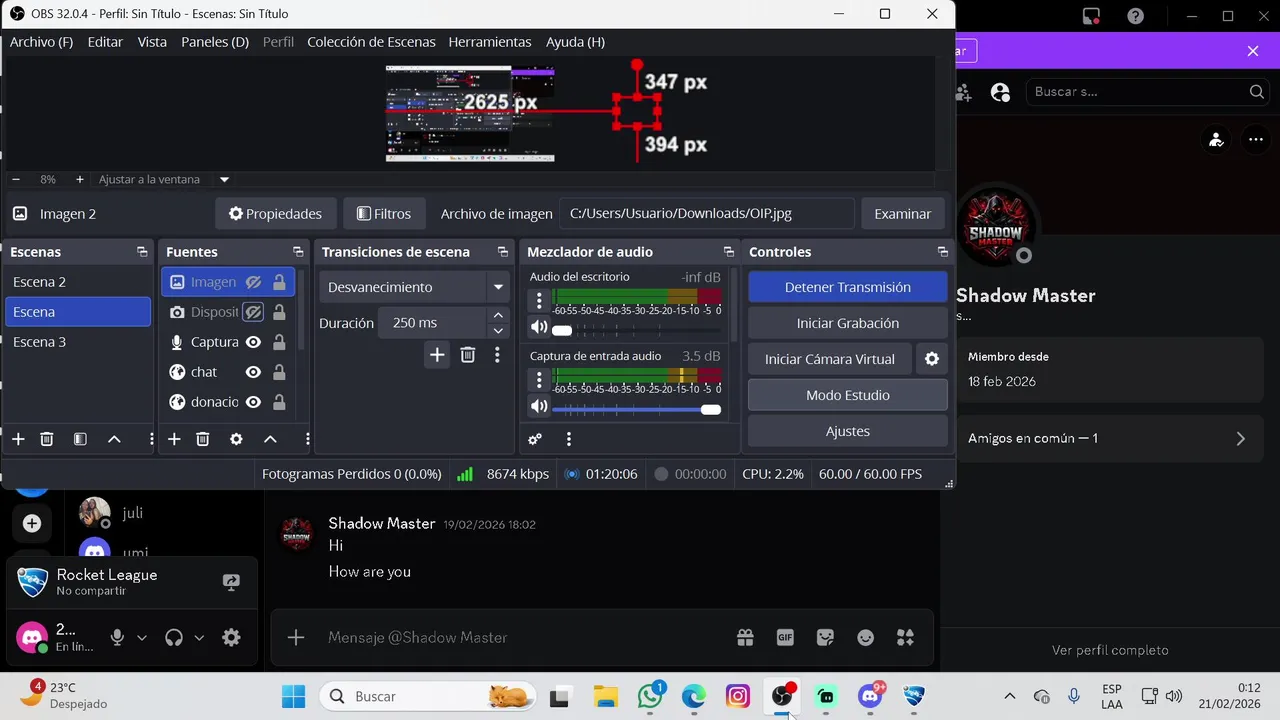Screen dimensions: 1280x720
Task: Open Ajustes button
Action: click(848, 431)
